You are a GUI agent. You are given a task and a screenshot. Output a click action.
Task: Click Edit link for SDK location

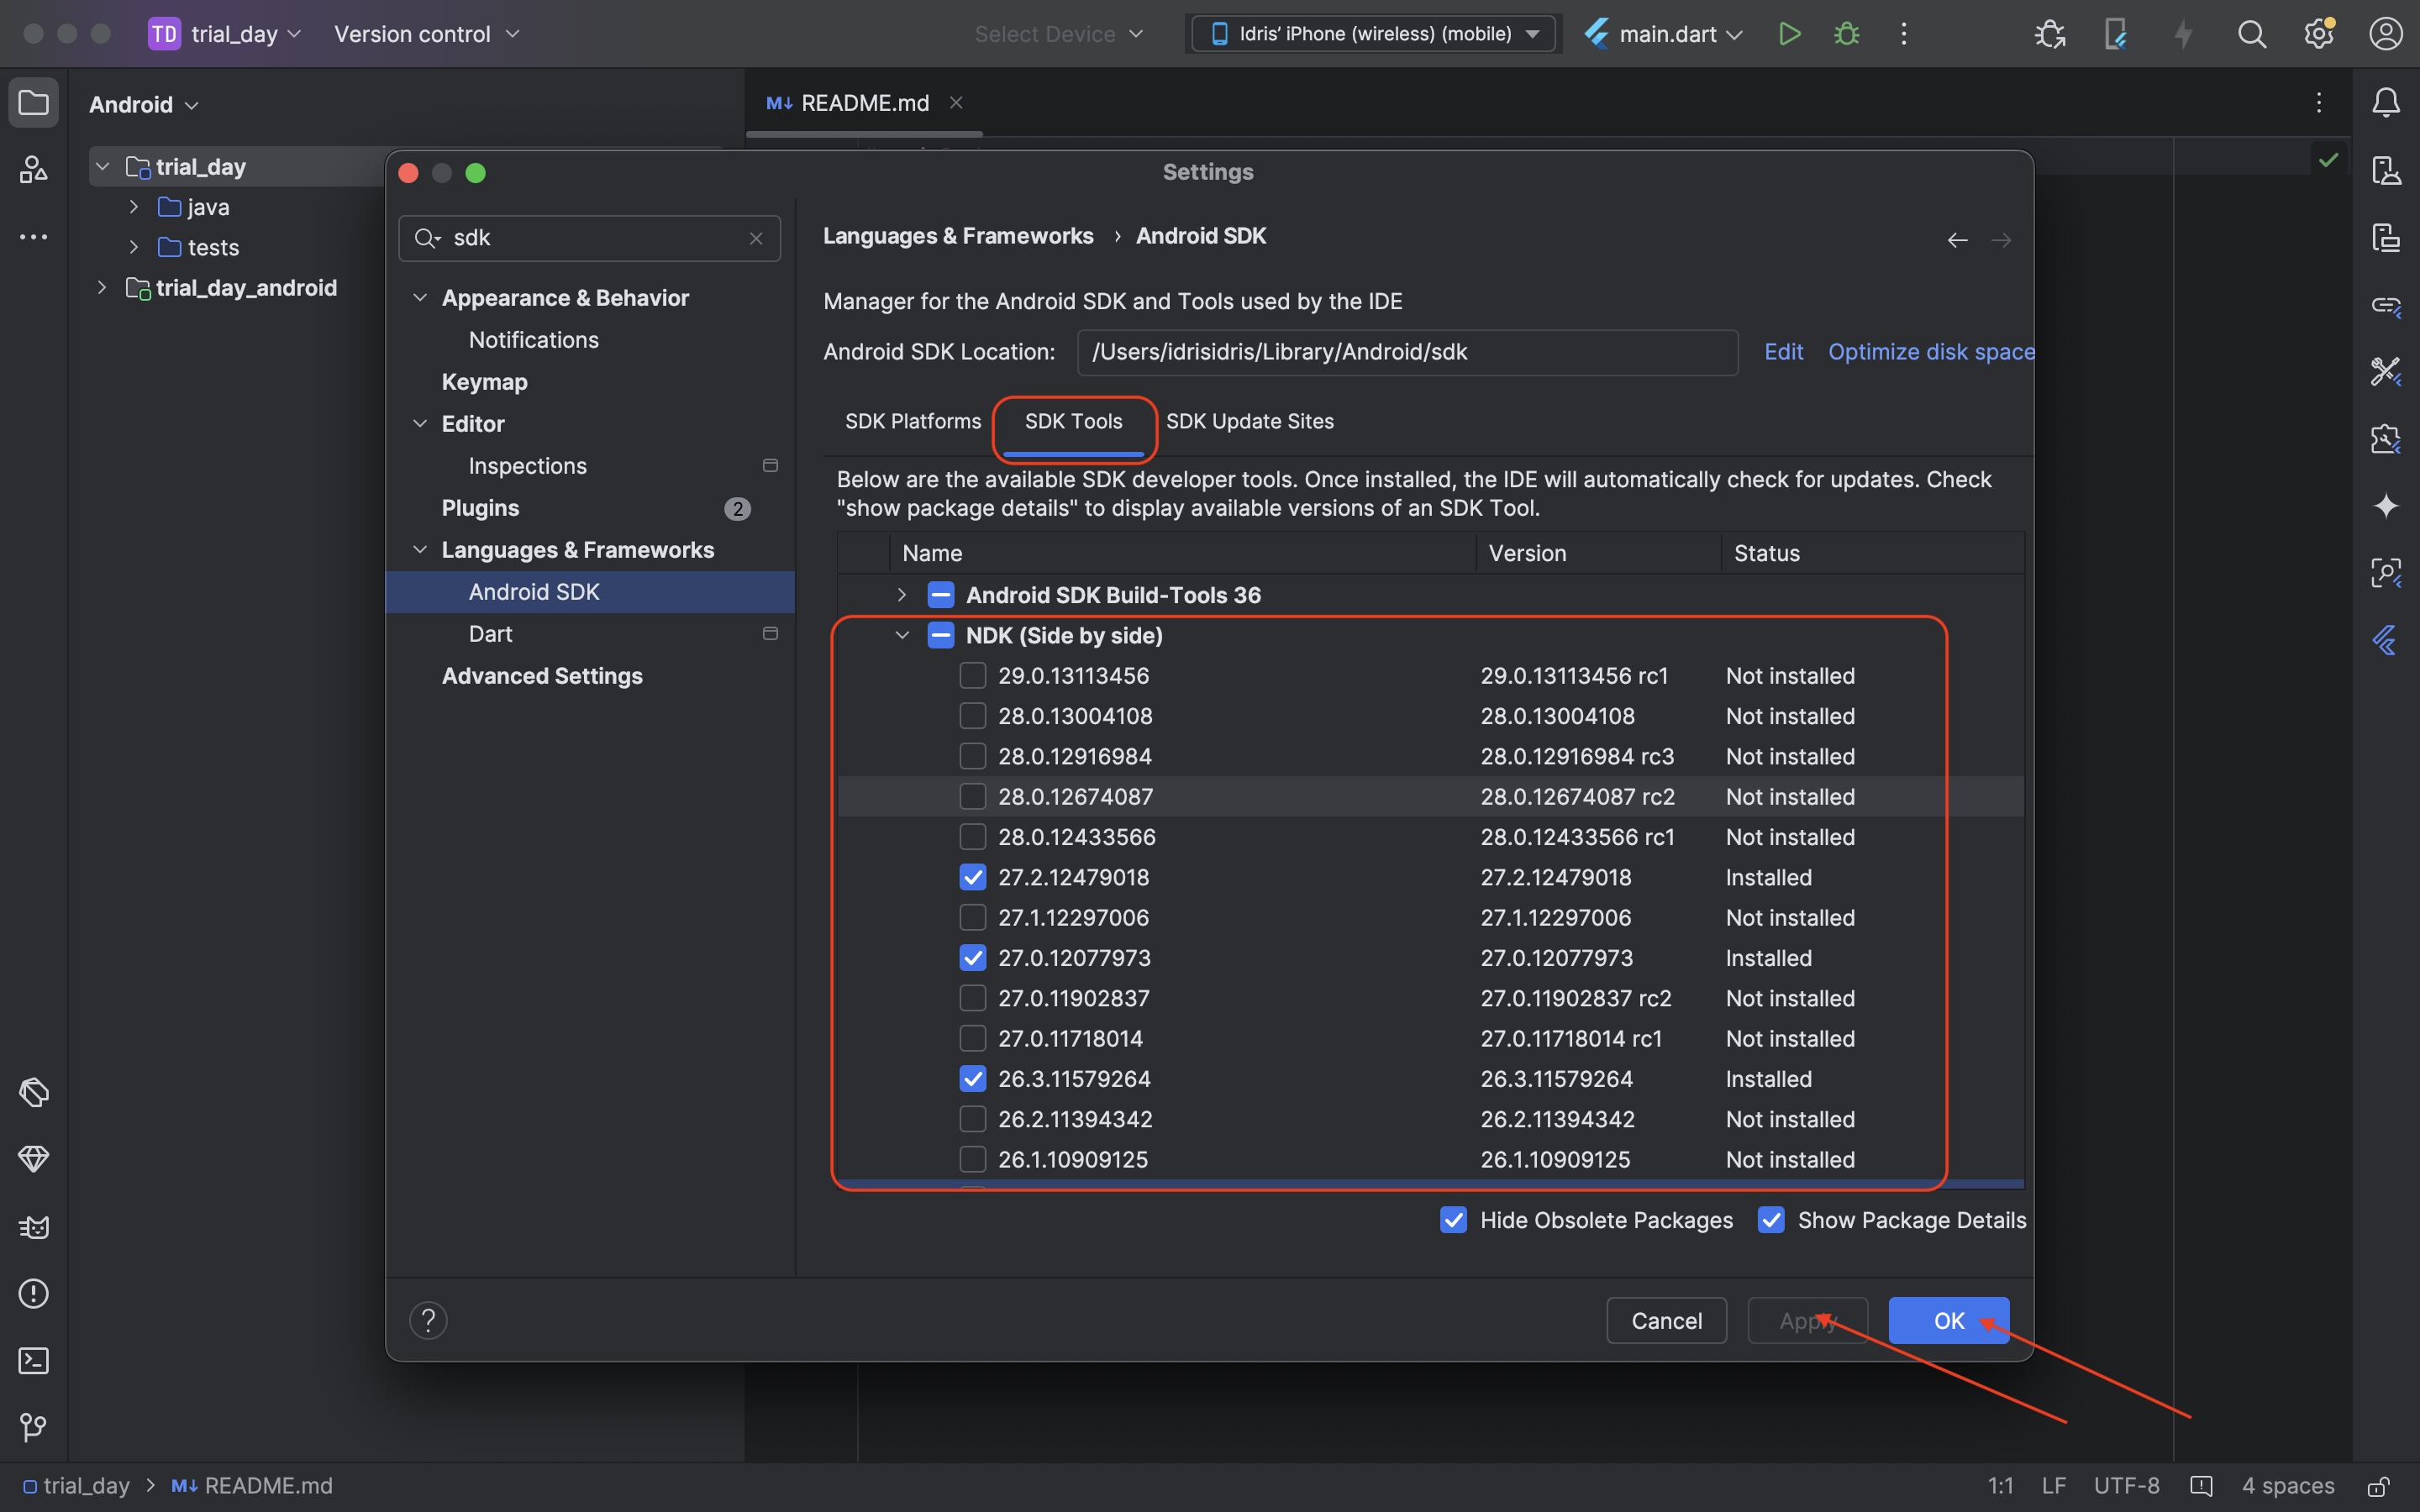point(1783,352)
